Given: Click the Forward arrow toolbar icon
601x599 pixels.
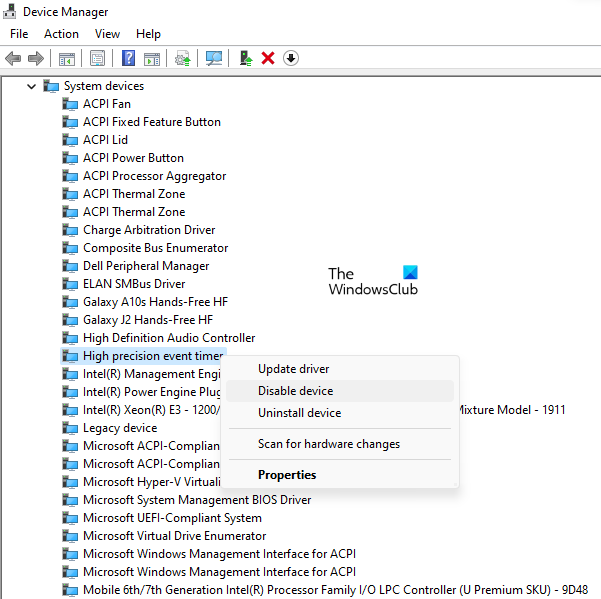Looking at the screenshot, I should pyautogui.click(x=36, y=59).
